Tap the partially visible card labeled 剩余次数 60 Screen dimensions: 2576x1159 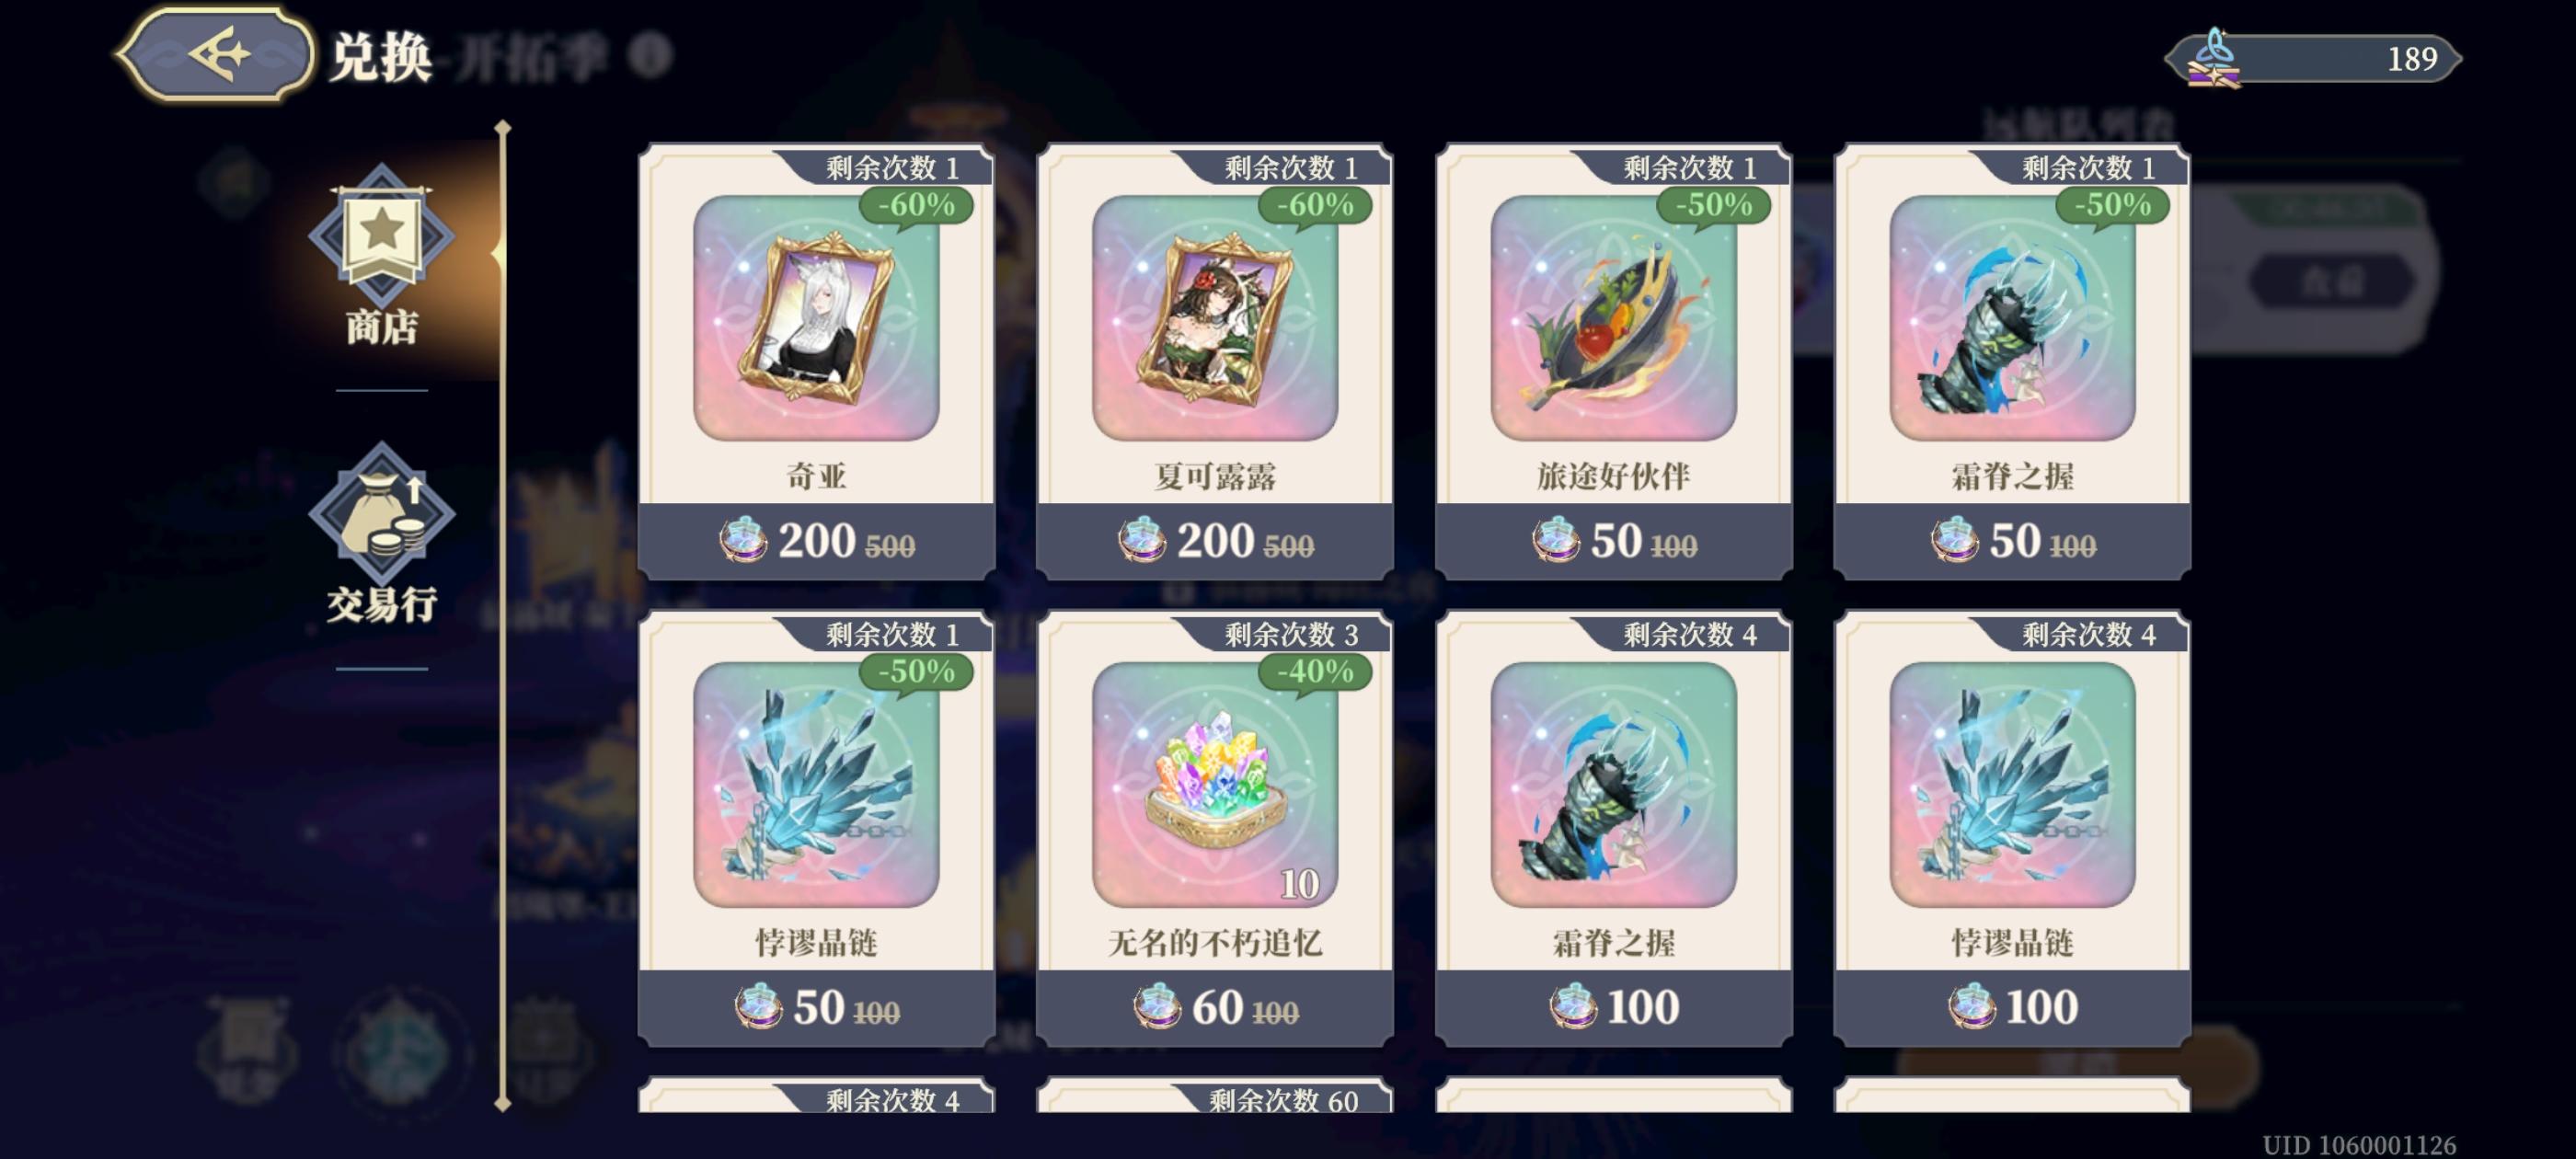1215,1095
